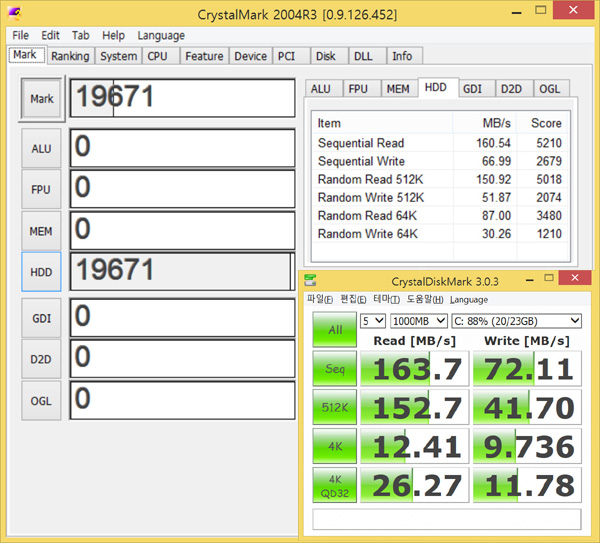
Task: Switch to the Ranking tab
Action: pyautogui.click(x=70, y=56)
